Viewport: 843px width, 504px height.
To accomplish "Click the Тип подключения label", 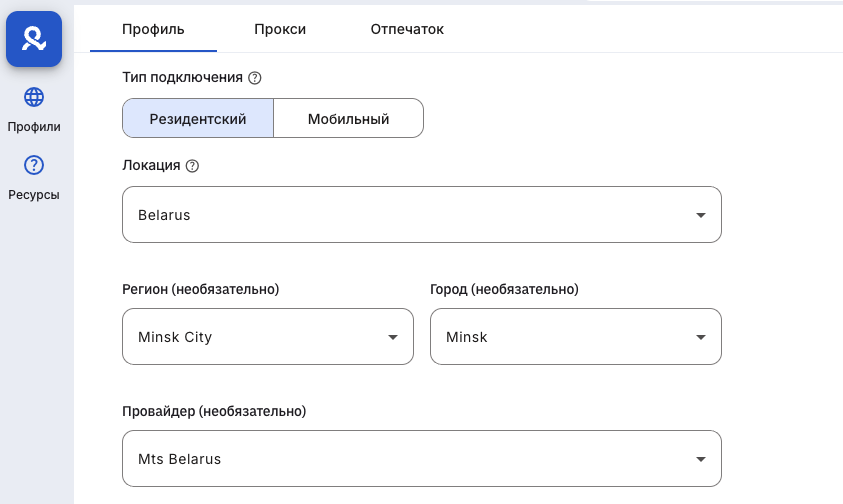I will pyautogui.click(x=182, y=77).
